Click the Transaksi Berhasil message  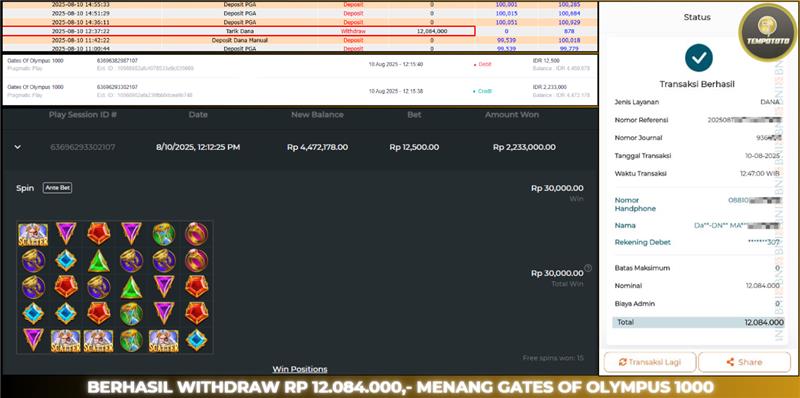click(697, 84)
